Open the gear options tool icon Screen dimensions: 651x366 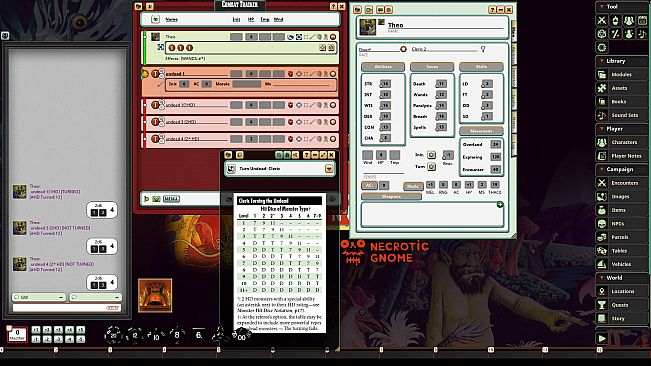click(602, 47)
